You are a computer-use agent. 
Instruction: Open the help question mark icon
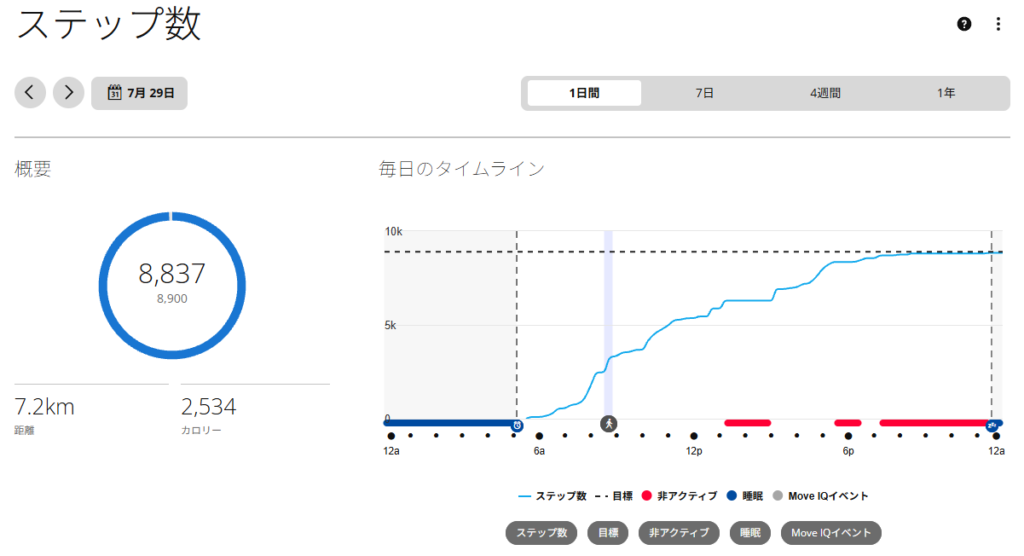(x=964, y=24)
